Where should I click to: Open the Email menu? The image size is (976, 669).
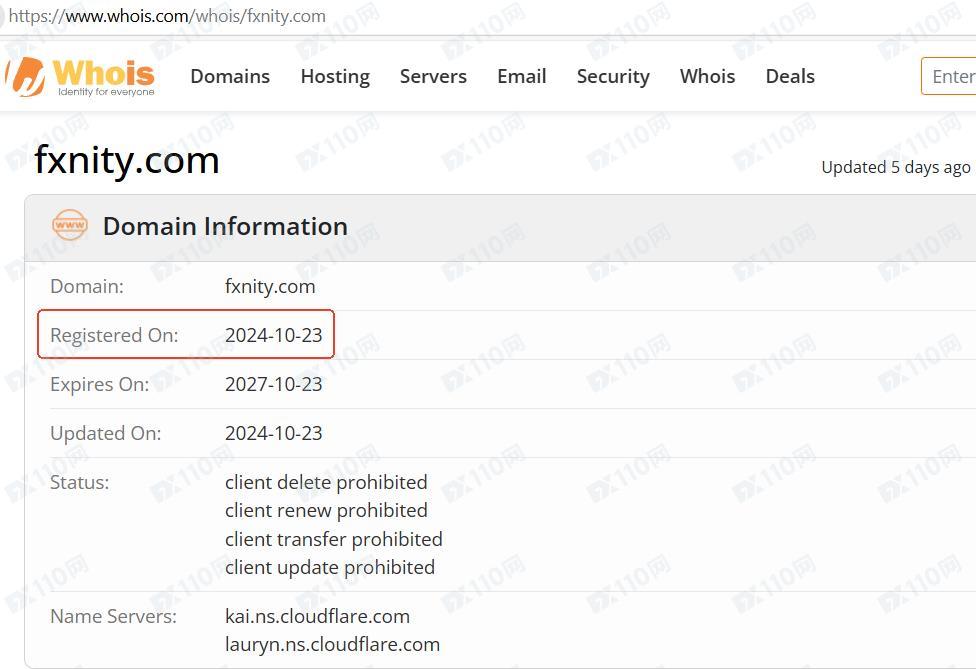coord(522,76)
